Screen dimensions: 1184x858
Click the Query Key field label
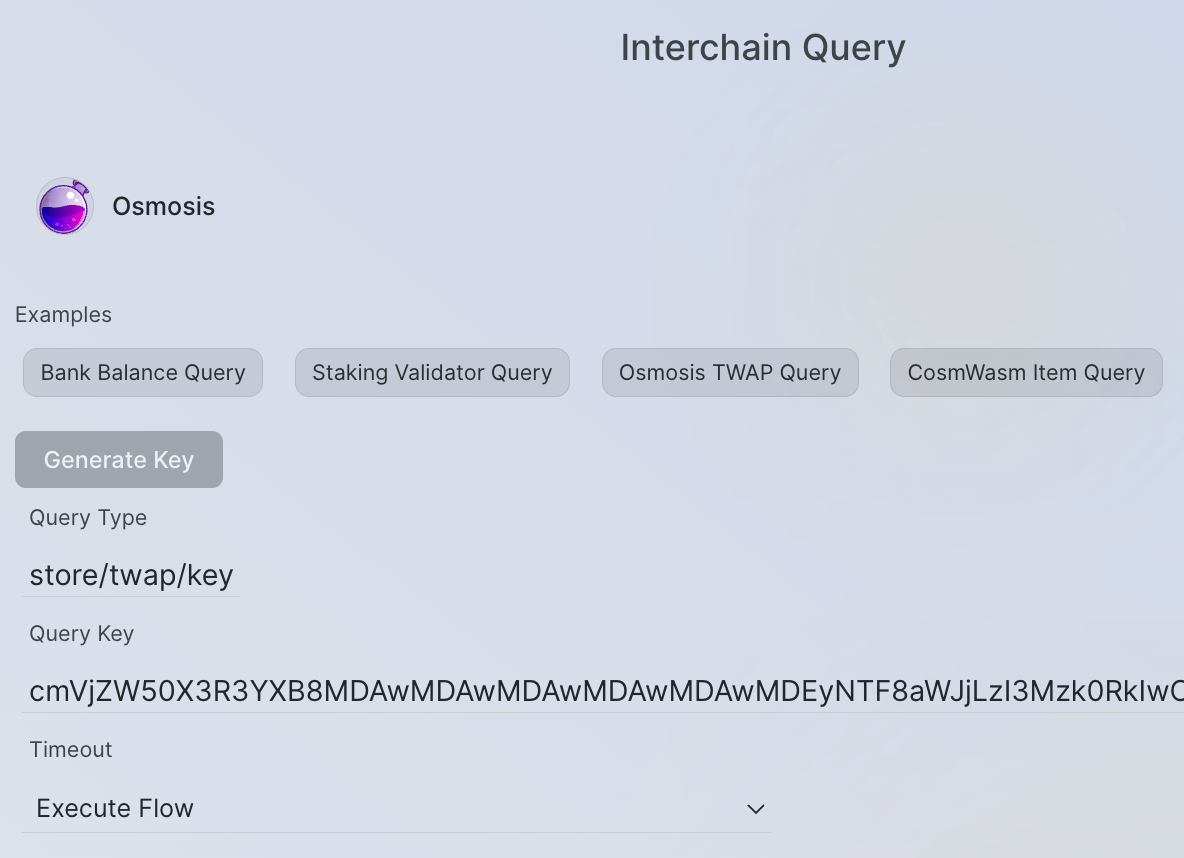click(81, 634)
